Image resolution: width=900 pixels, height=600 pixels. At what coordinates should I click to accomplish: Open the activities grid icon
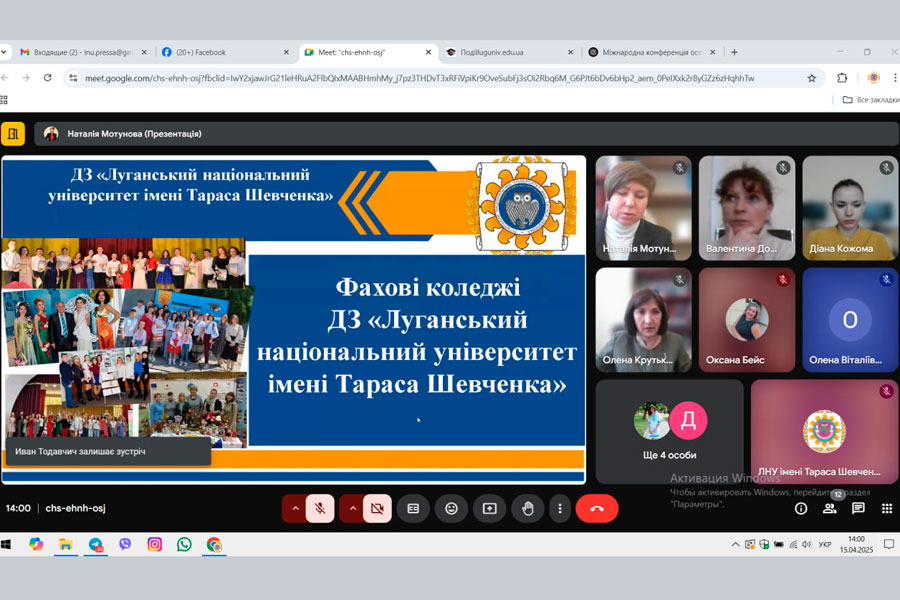coord(886,508)
